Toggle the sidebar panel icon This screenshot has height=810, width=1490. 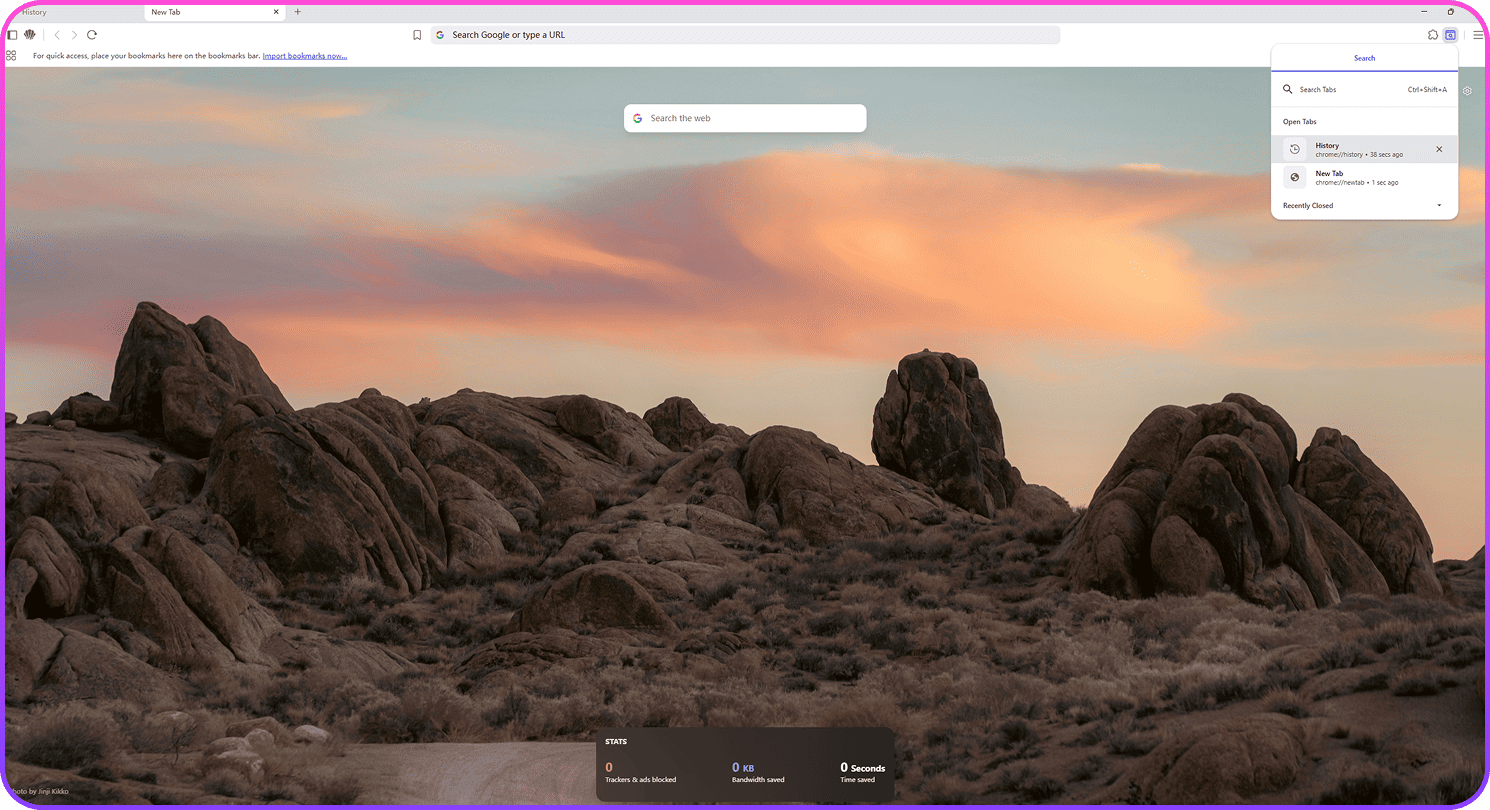pyautogui.click(x=12, y=35)
